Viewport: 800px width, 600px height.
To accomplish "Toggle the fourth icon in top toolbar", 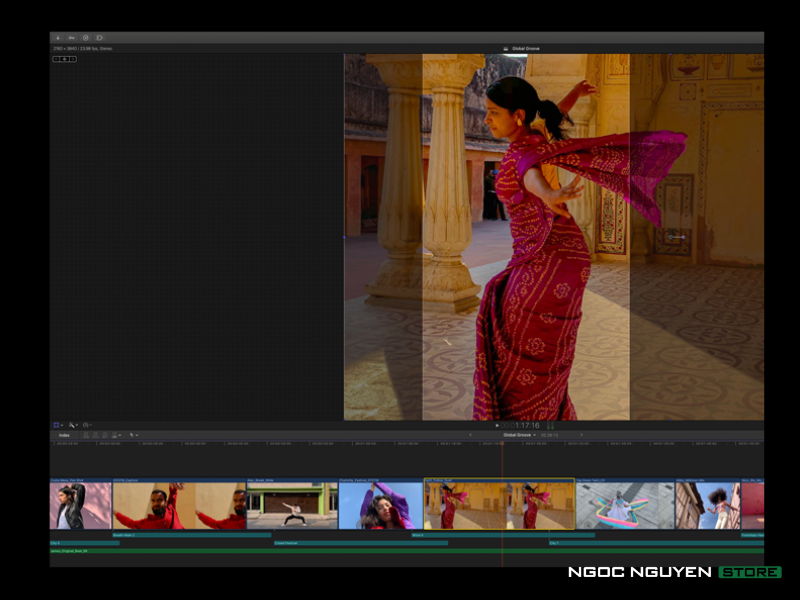I will click(x=99, y=38).
